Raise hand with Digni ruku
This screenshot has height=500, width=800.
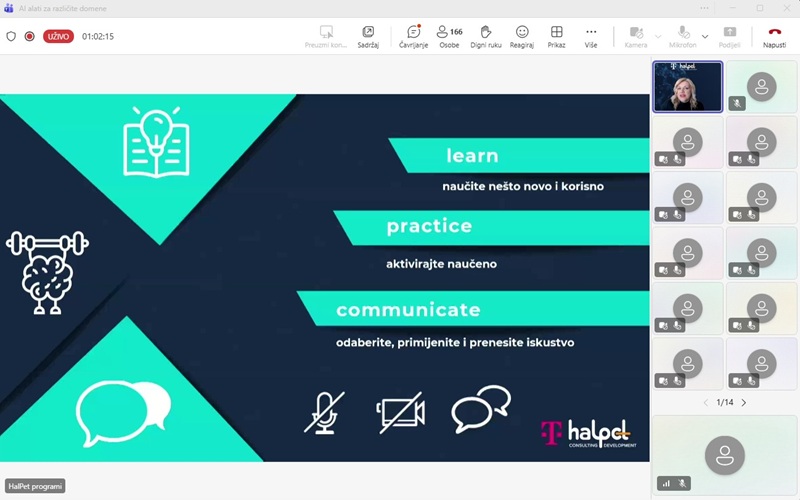pyautogui.click(x=486, y=36)
